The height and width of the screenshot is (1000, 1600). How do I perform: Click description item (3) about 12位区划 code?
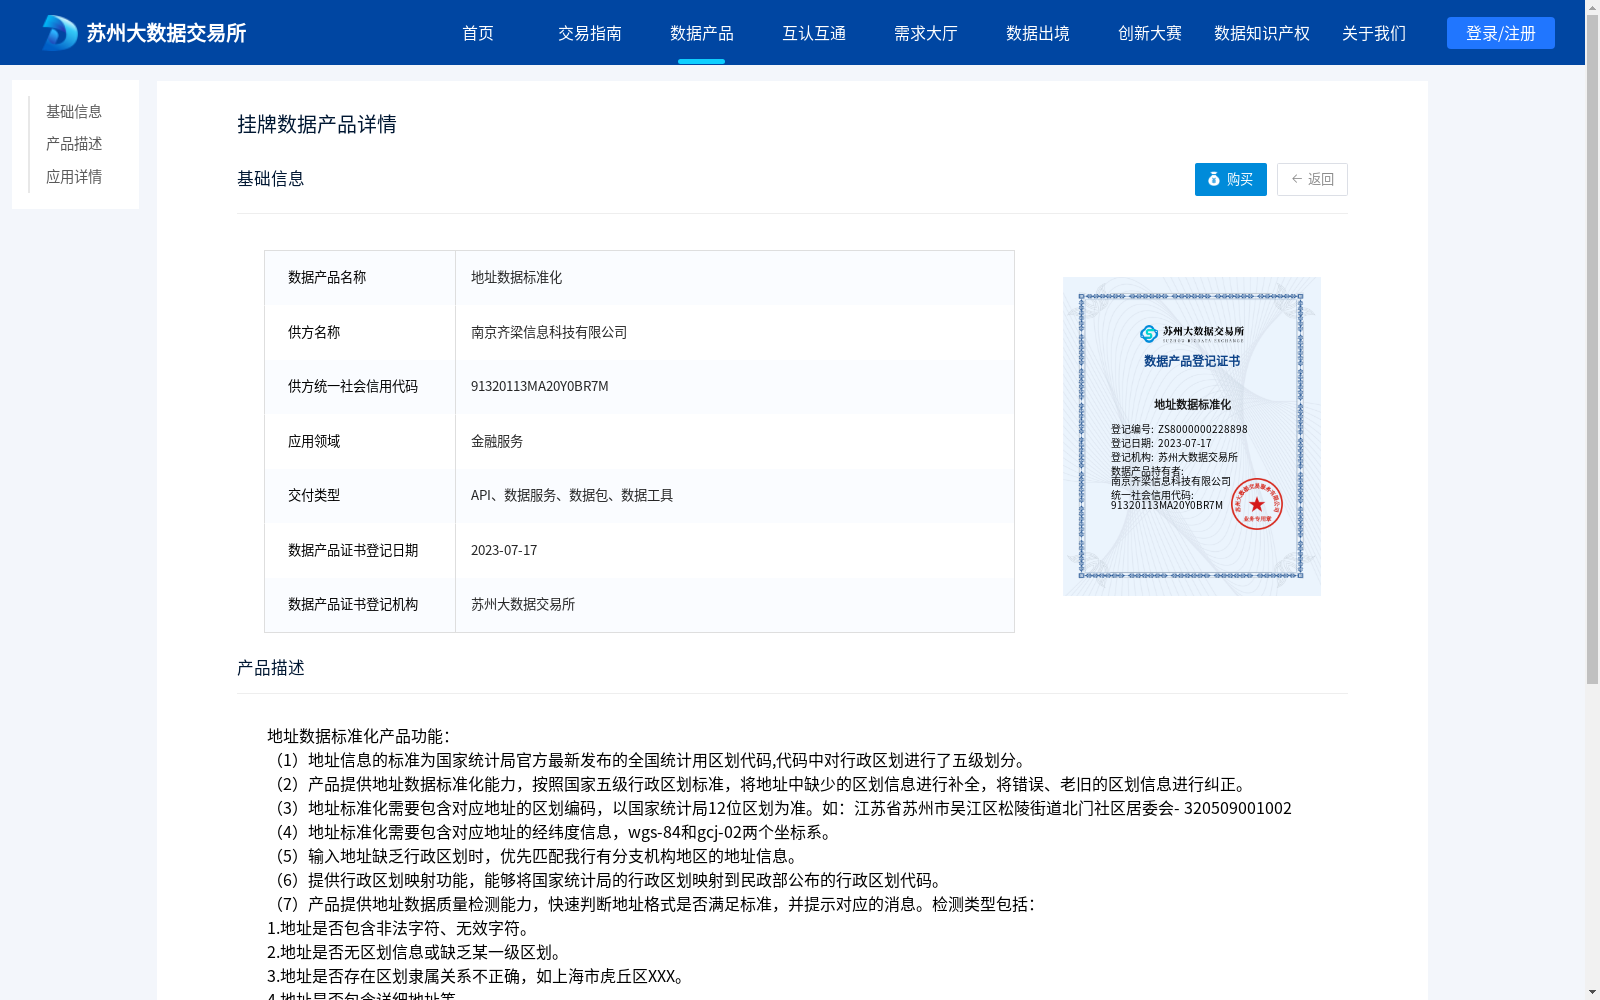click(x=781, y=808)
